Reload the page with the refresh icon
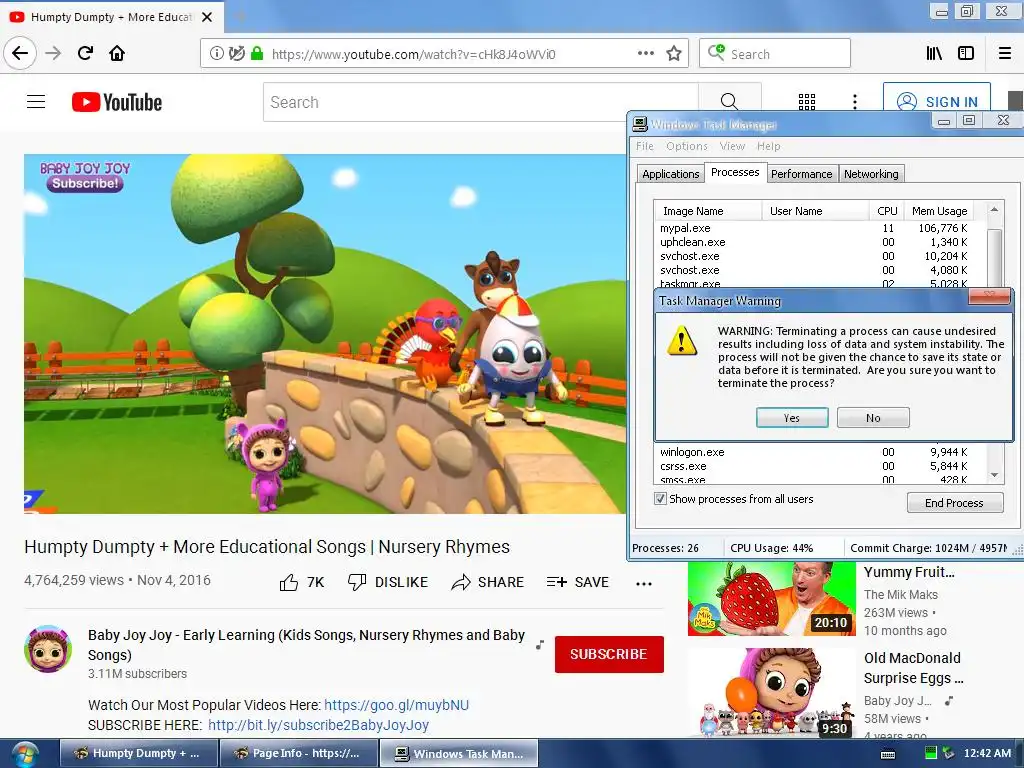 click(86, 53)
